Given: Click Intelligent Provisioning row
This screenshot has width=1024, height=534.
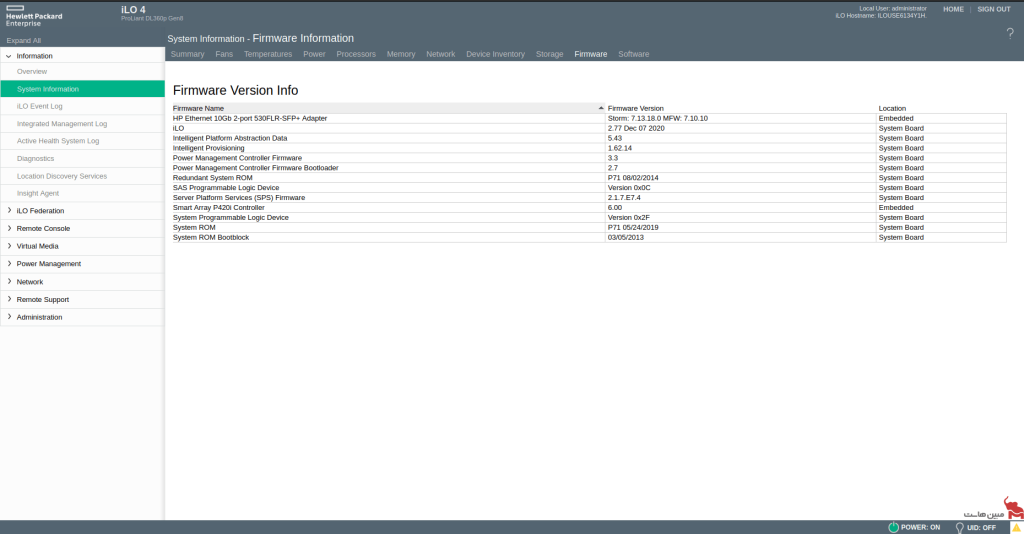Looking at the screenshot, I should coord(589,148).
